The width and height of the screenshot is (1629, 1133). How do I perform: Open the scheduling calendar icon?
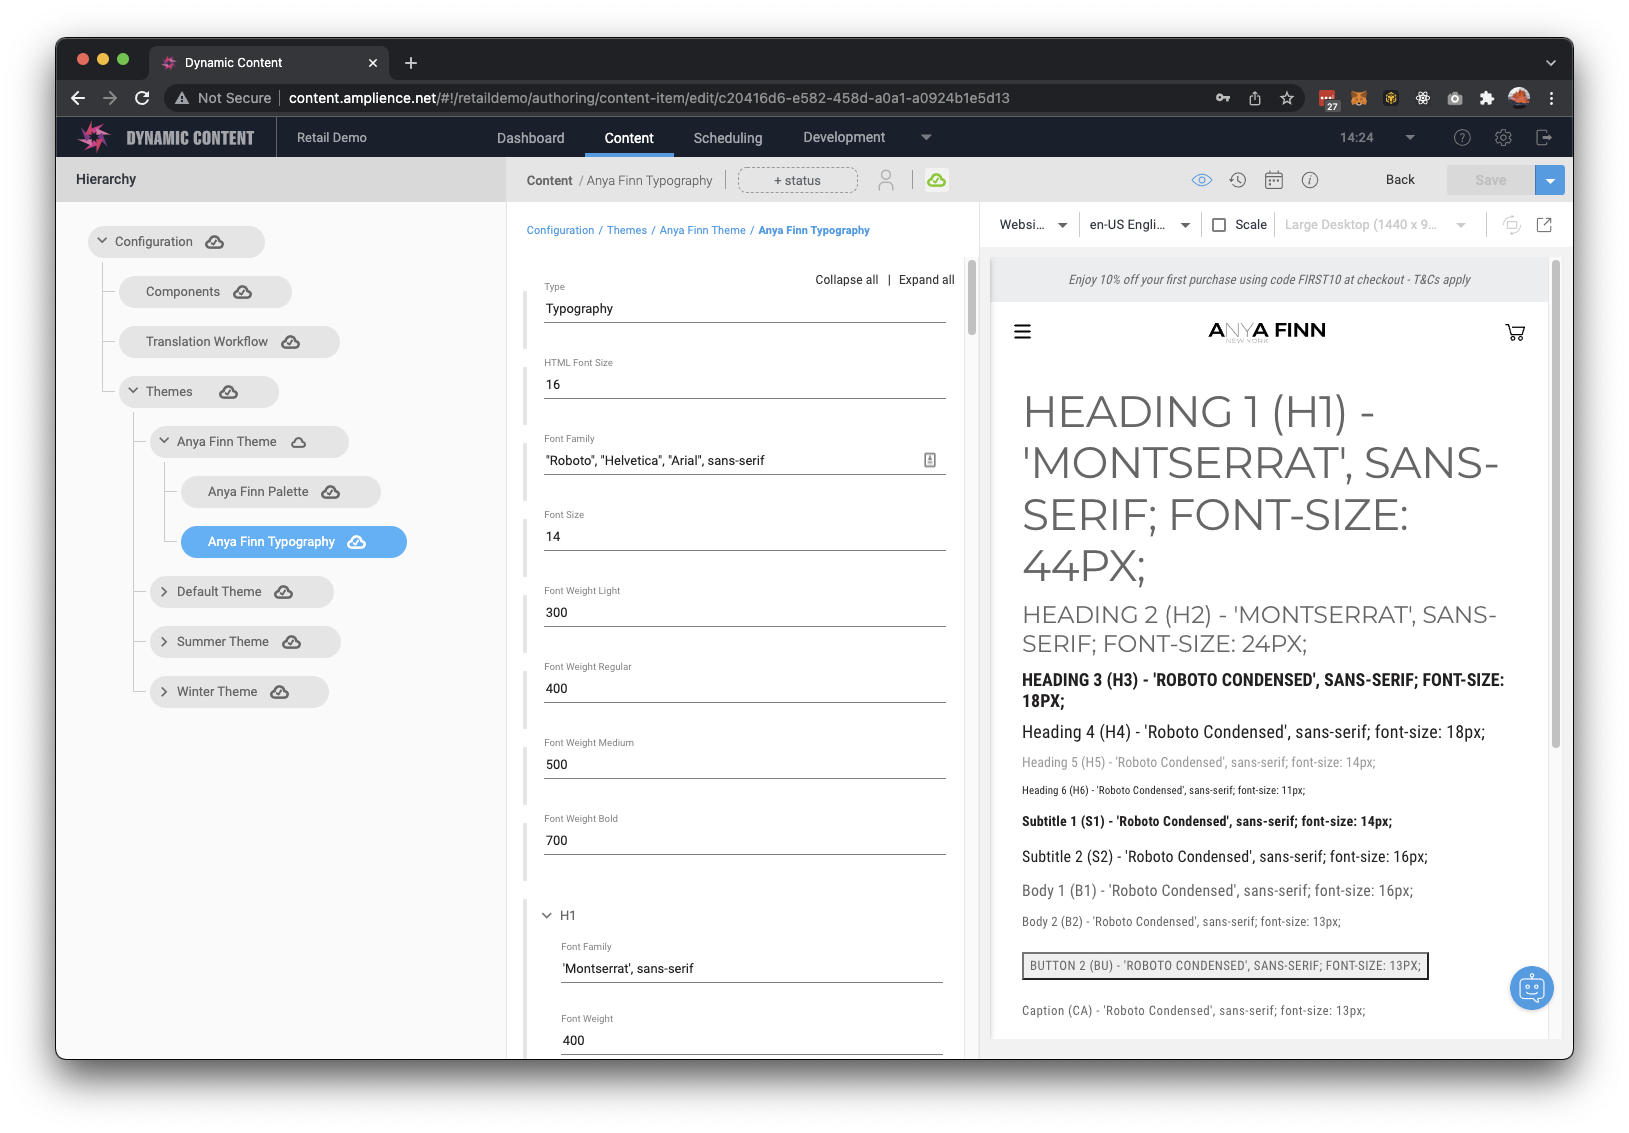pyautogui.click(x=1274, y=180)
